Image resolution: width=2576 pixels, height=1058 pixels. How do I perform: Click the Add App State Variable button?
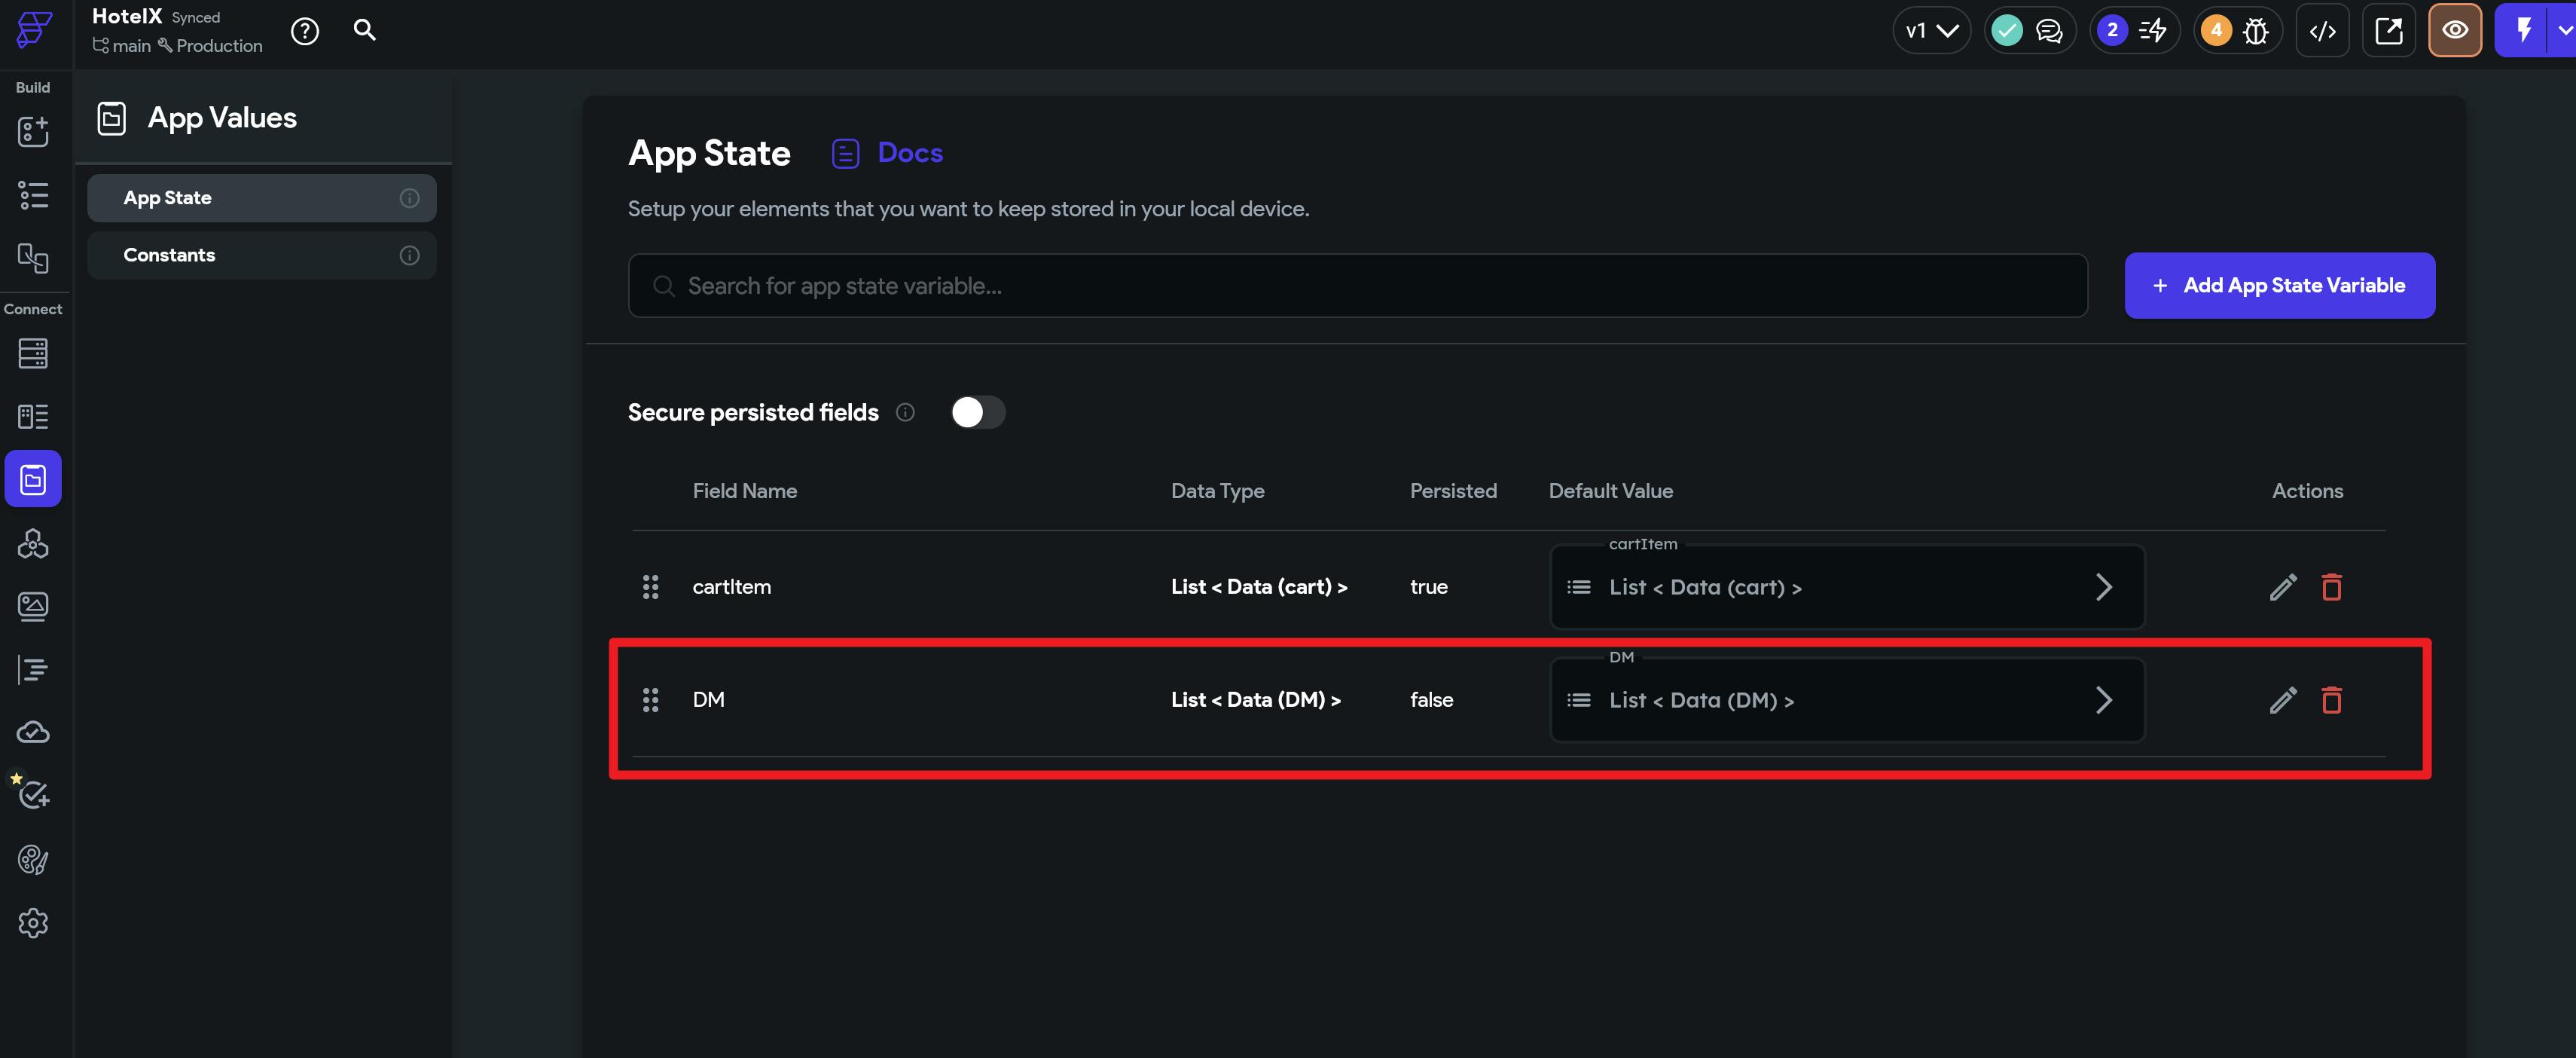pyautogui.click(x=2279, y=285)
